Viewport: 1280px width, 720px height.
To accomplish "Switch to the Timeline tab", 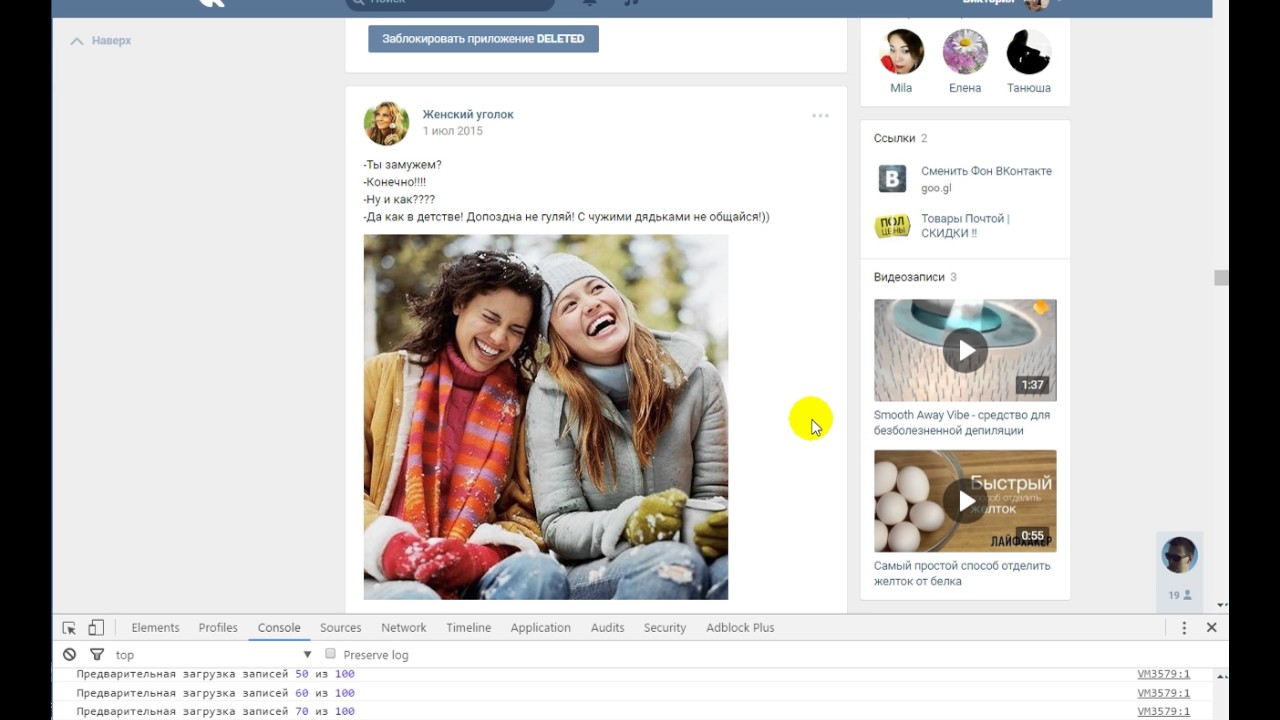I will (x=468, y=628).
